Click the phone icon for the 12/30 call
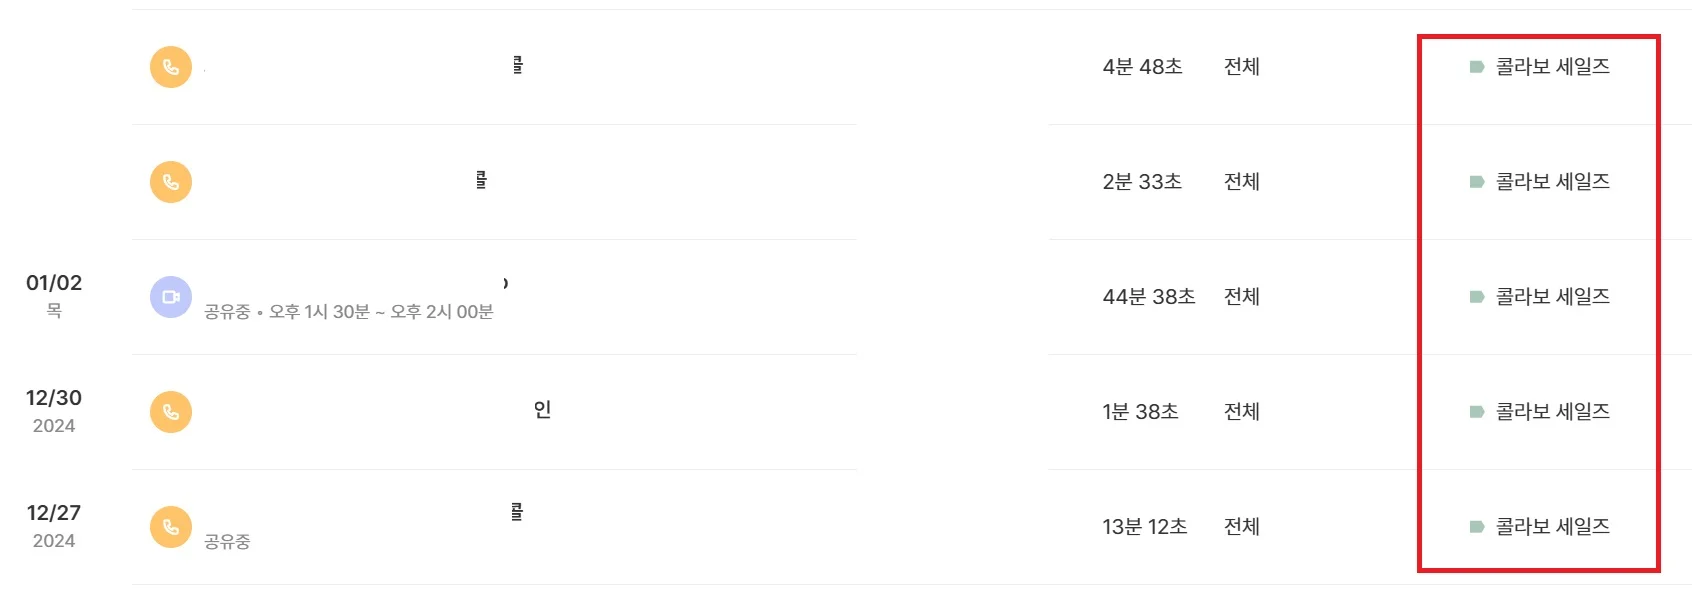Screen dimensions: 1692x595 pos(171,412)
